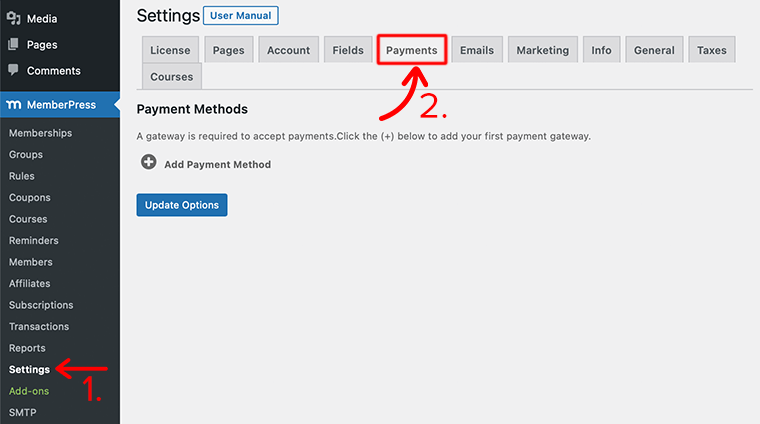Screen dimensions: 760x424
Task: Open the Courses settings tab
Action: (x=172, y=77)
